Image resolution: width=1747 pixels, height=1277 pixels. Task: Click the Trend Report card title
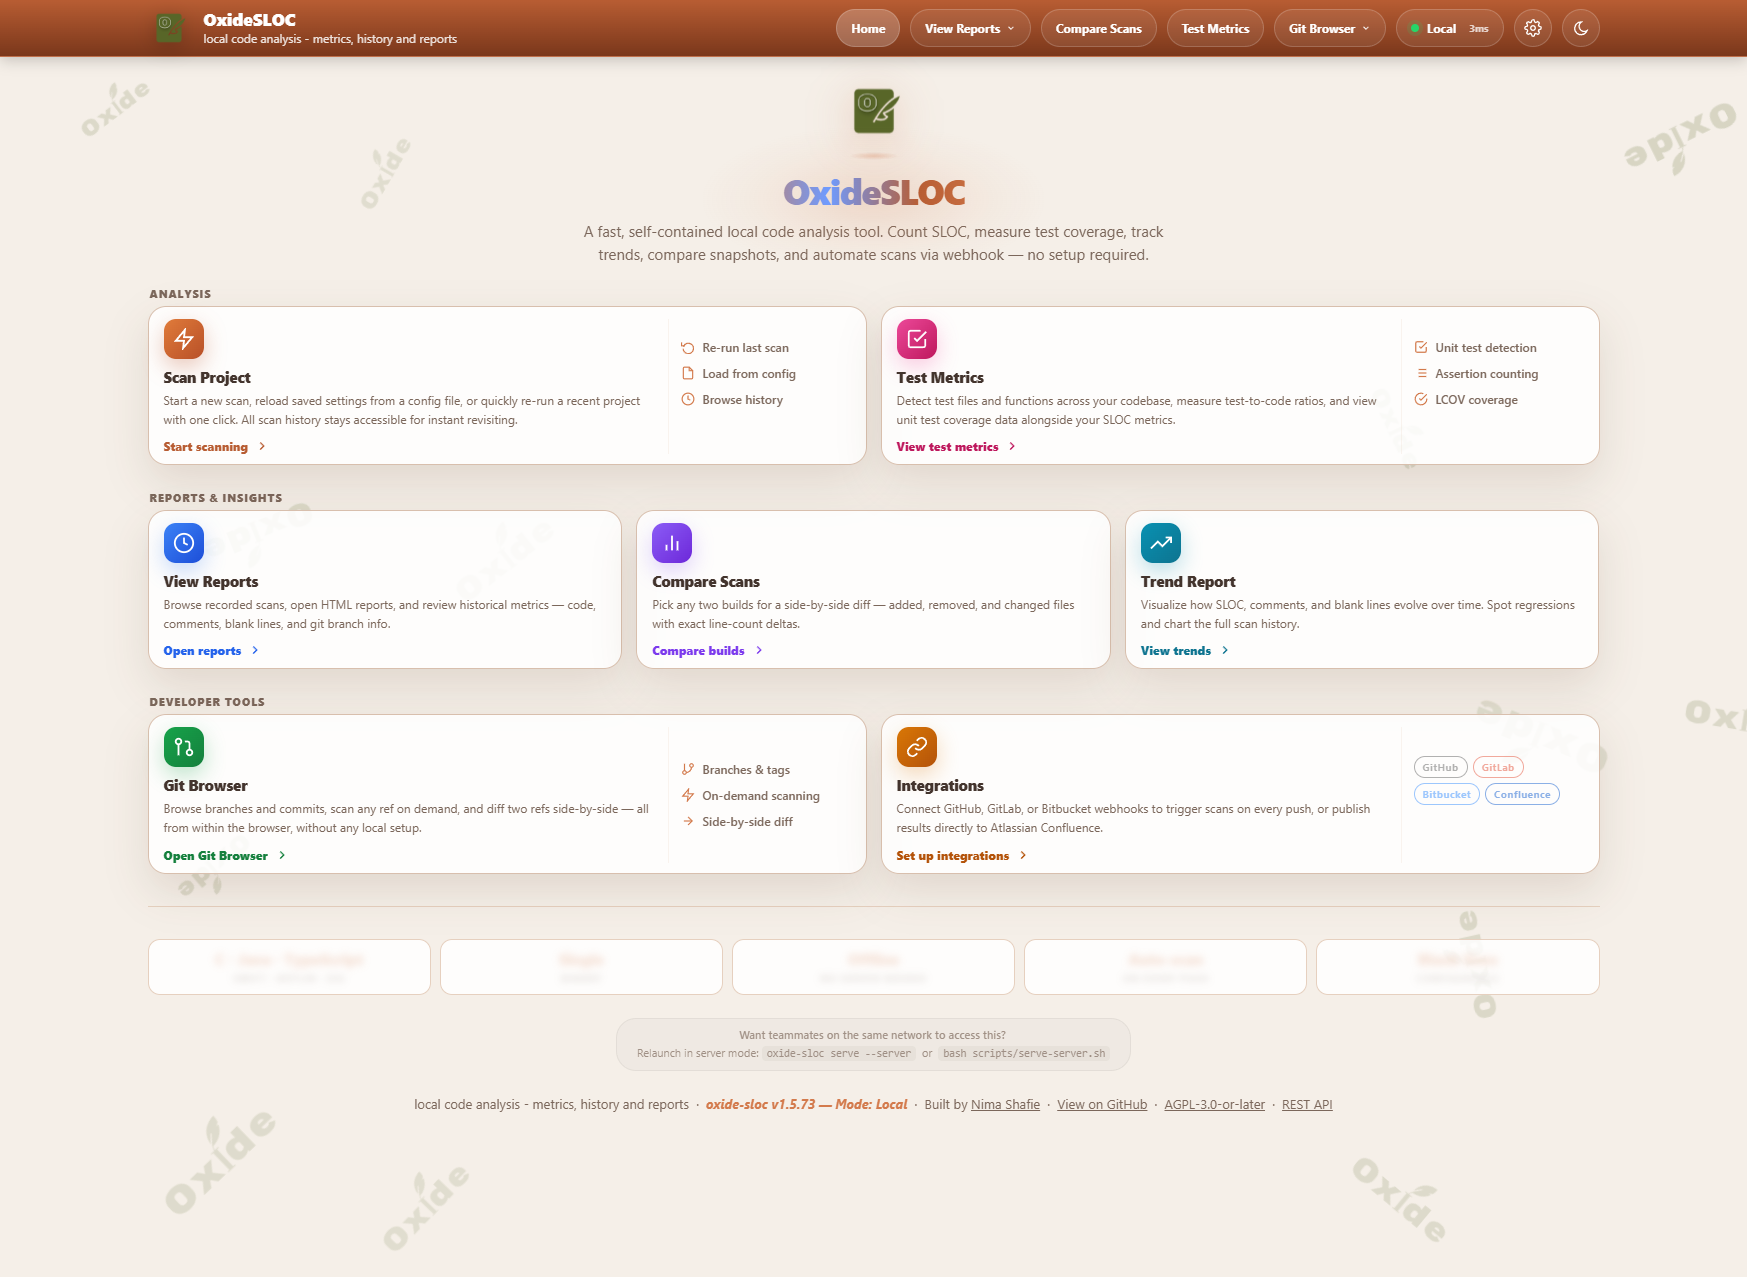coord(1188,582)
